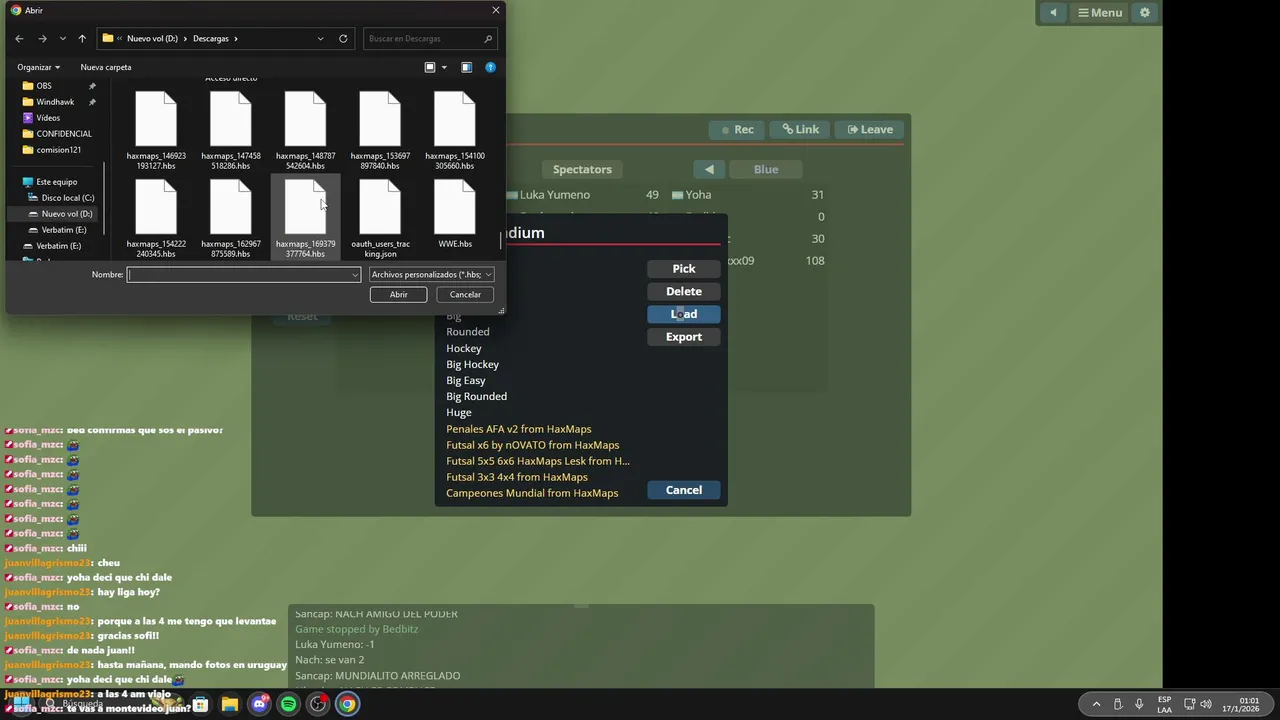Select Futsal 3x3 4x4 from HaxMaps
The width and height of the screenshot is (1280, 720).
[x=517, y=477]
